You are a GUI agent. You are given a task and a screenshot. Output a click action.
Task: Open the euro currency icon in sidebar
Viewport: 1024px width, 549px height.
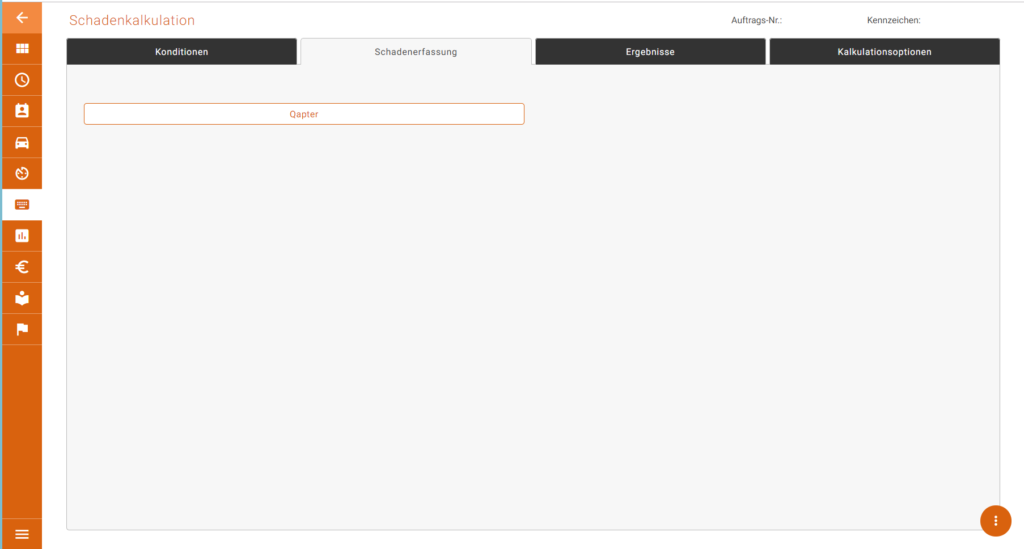point(22,267)
